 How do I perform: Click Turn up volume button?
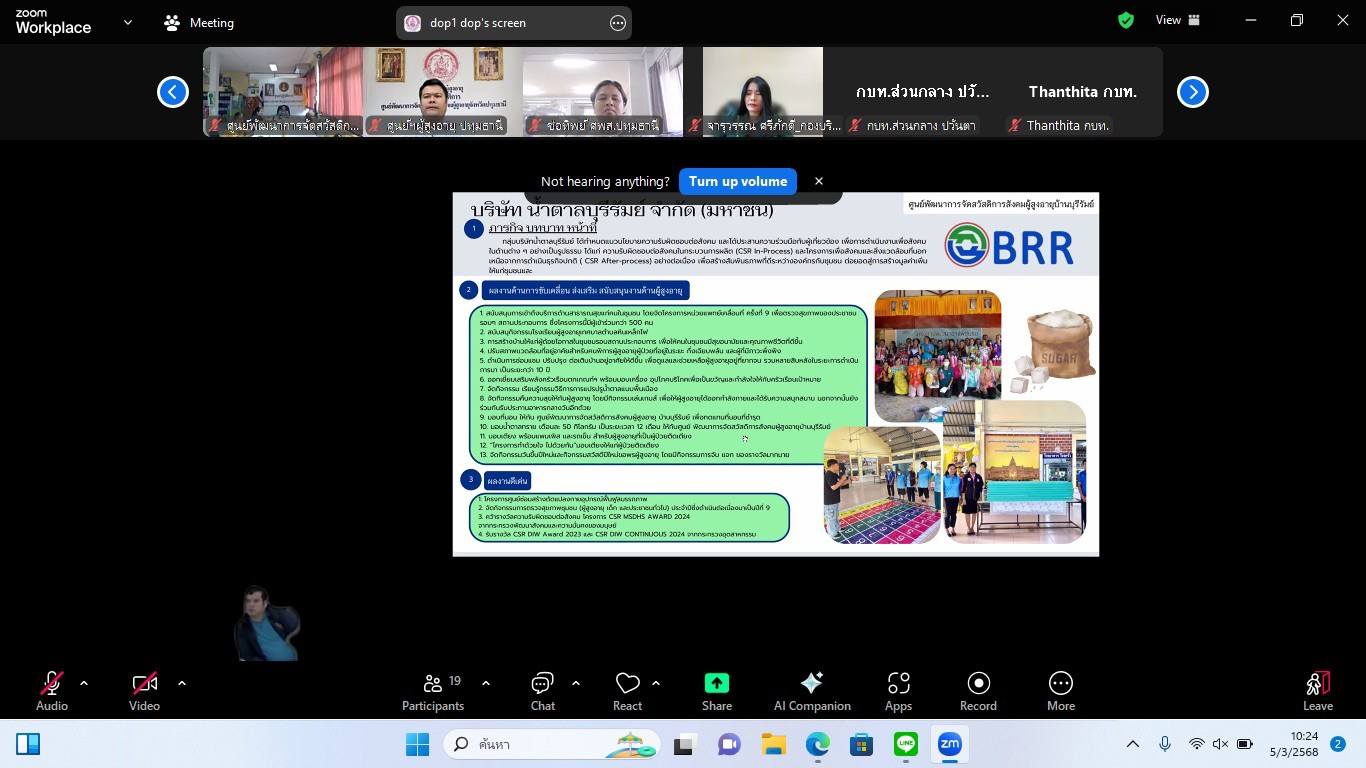[x=737, y=181]
